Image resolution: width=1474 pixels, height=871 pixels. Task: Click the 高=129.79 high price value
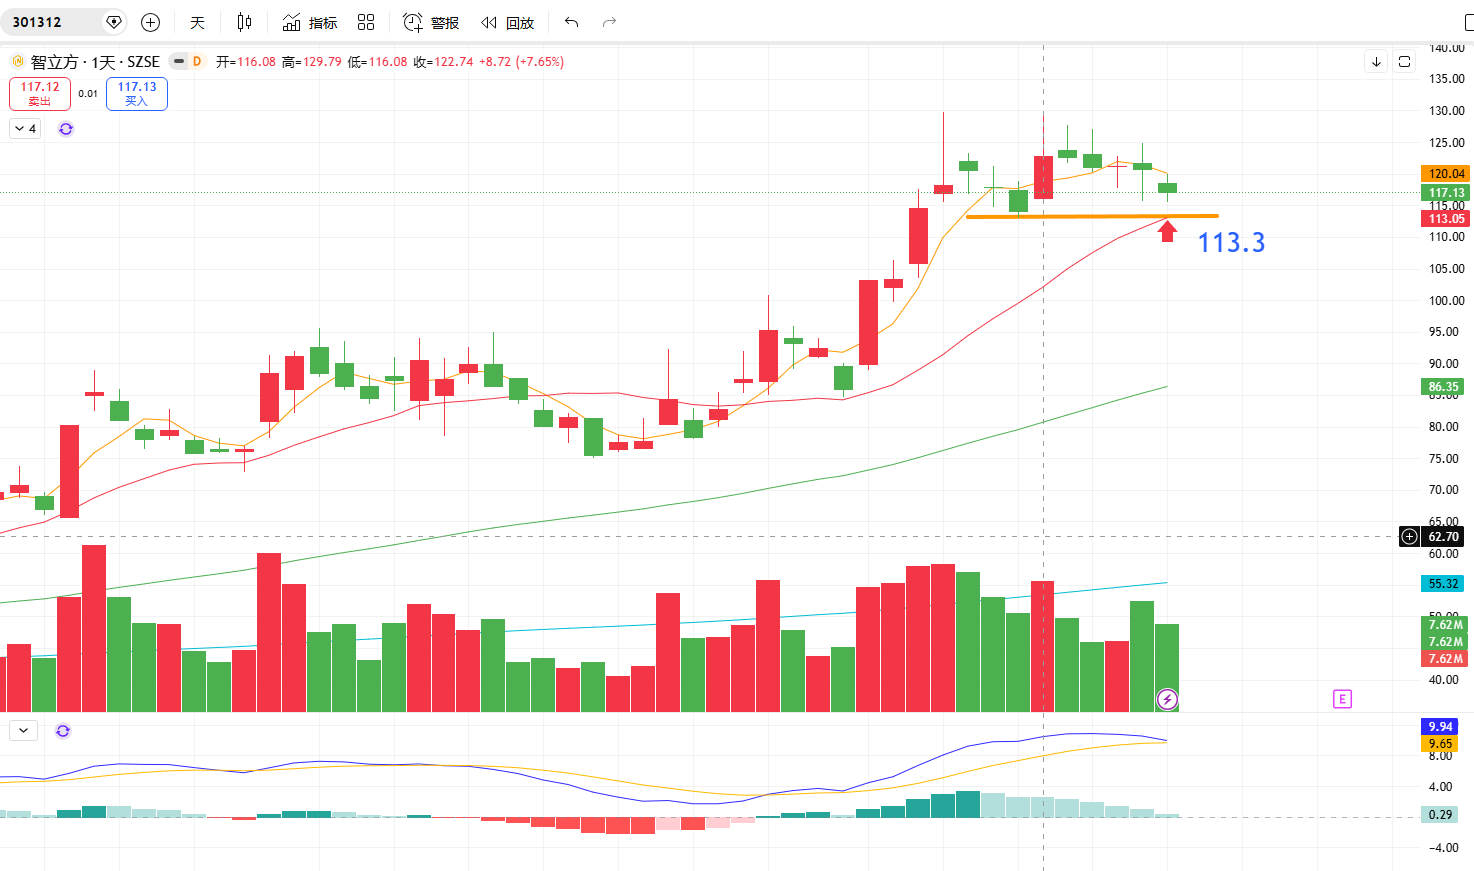pyautogui.click(x=312, y=62)
